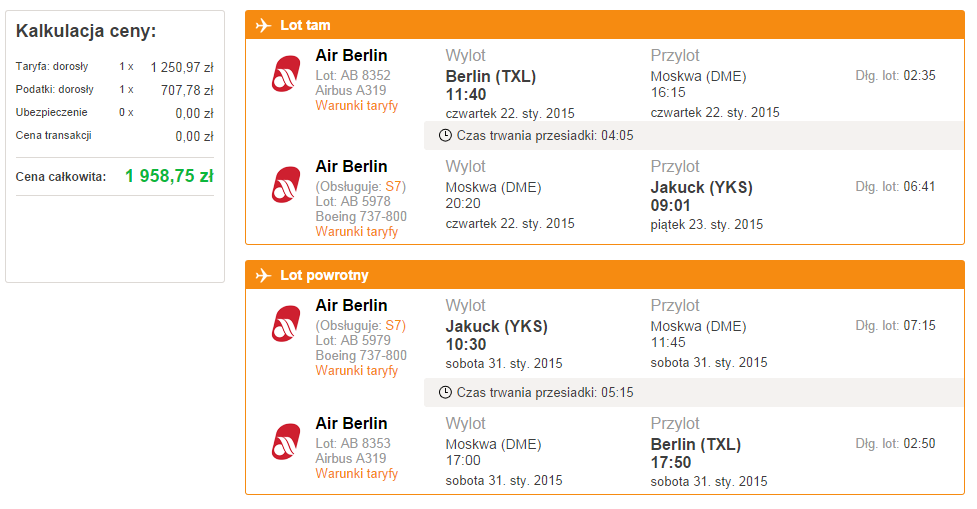This screenshot has width=977, height=509.
Task: Click Kalkulacja ceny heading
Action: click(86, 31)
